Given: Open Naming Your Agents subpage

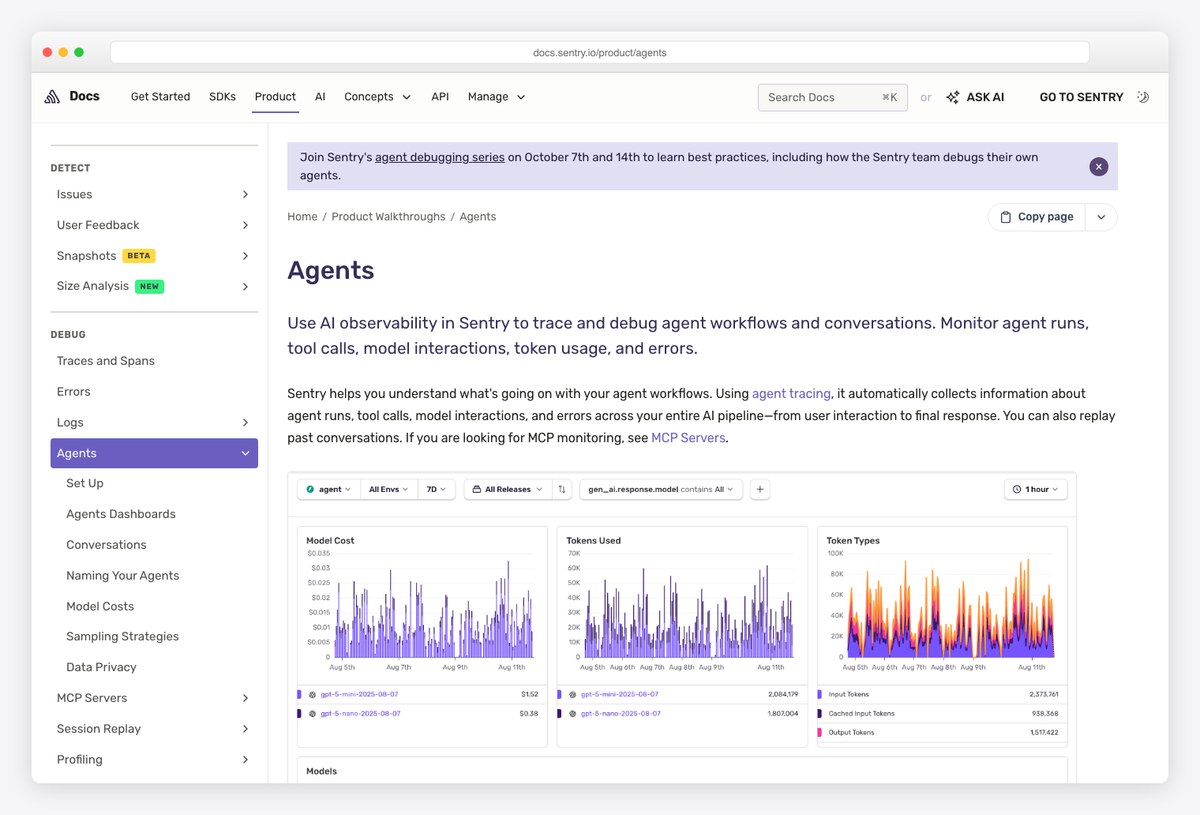Looking at the screenshot, I should [123, 576].
